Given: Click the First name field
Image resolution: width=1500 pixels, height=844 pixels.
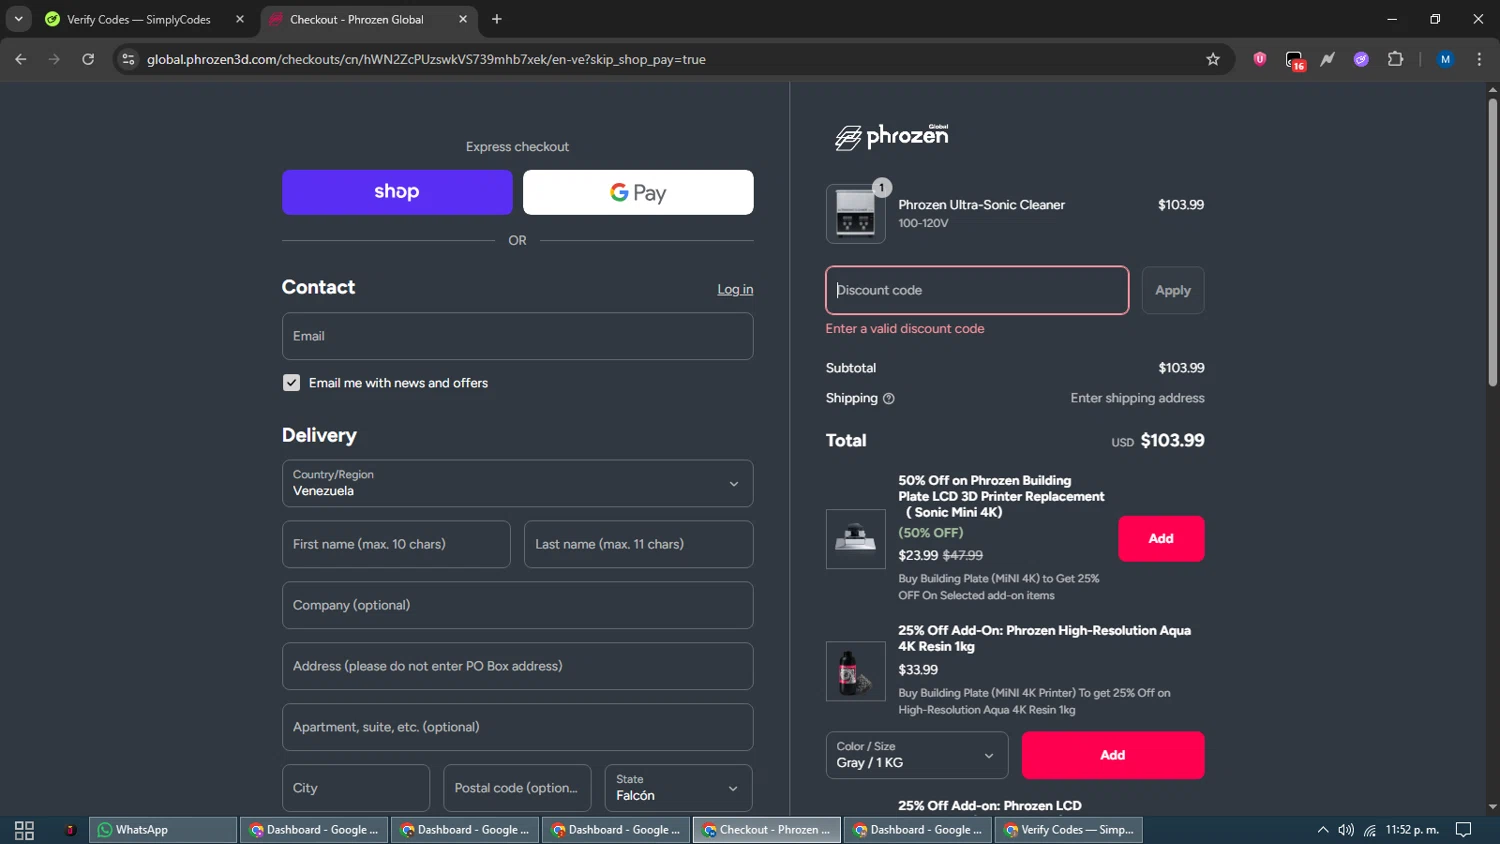Looking at the screenshot, I should click(396, 544).
